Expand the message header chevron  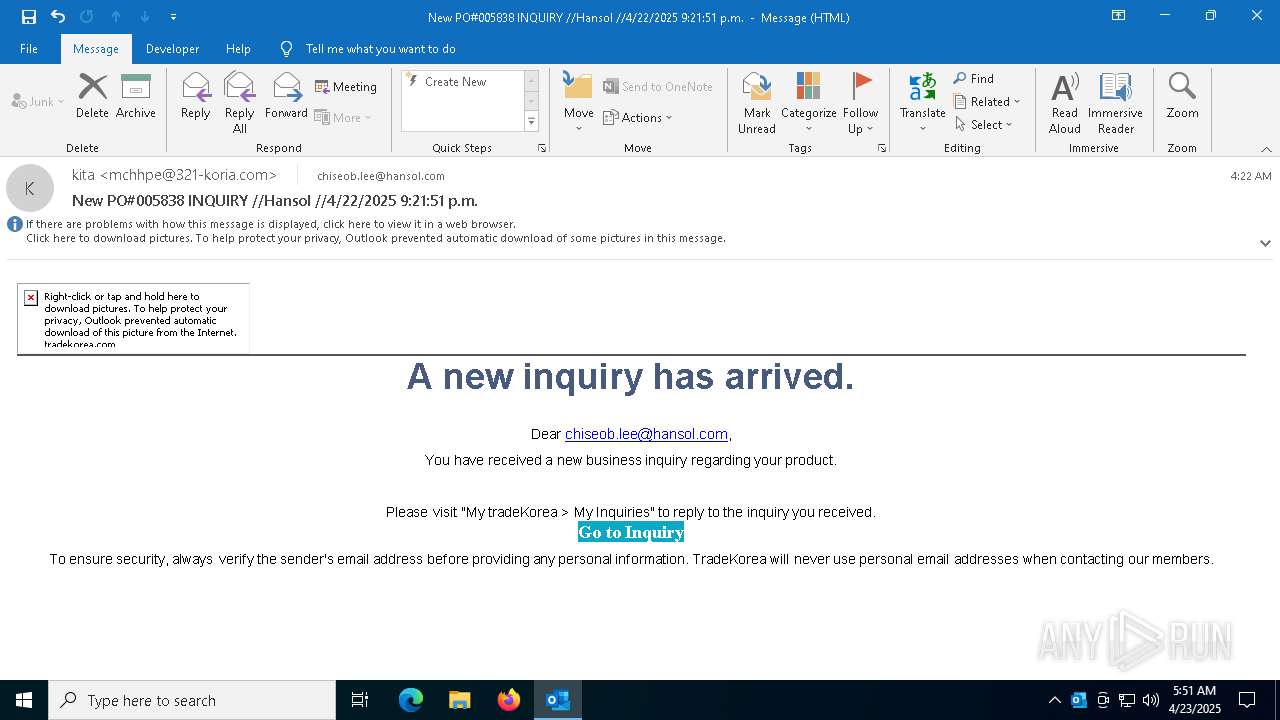[1265, 243]
